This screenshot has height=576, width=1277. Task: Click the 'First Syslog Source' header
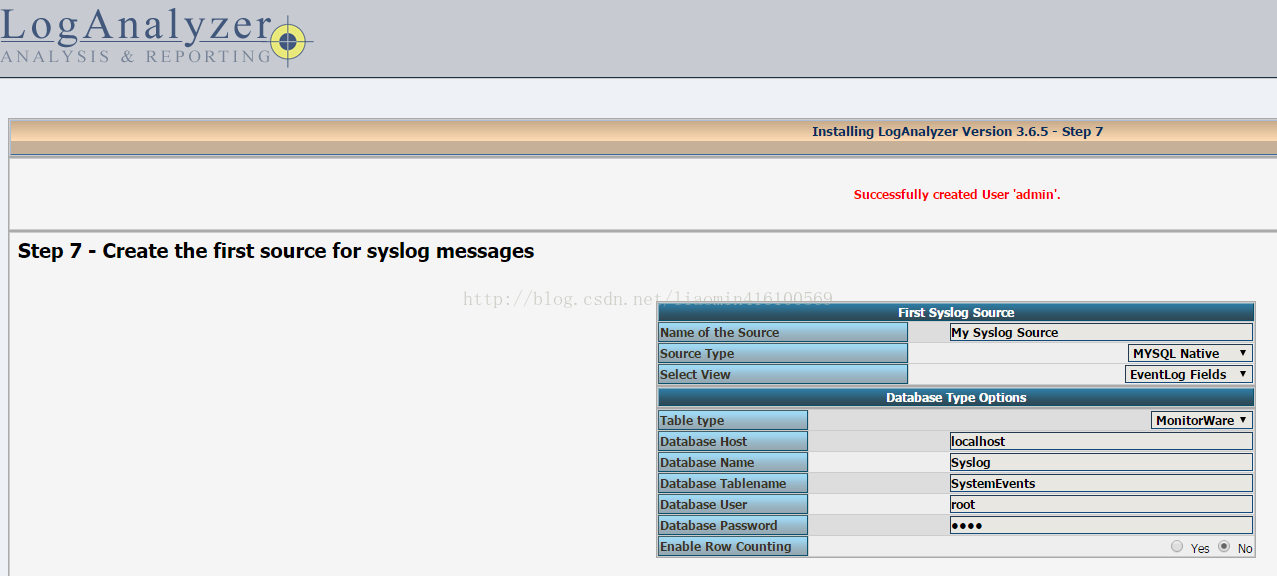click(x=956, y=312)
